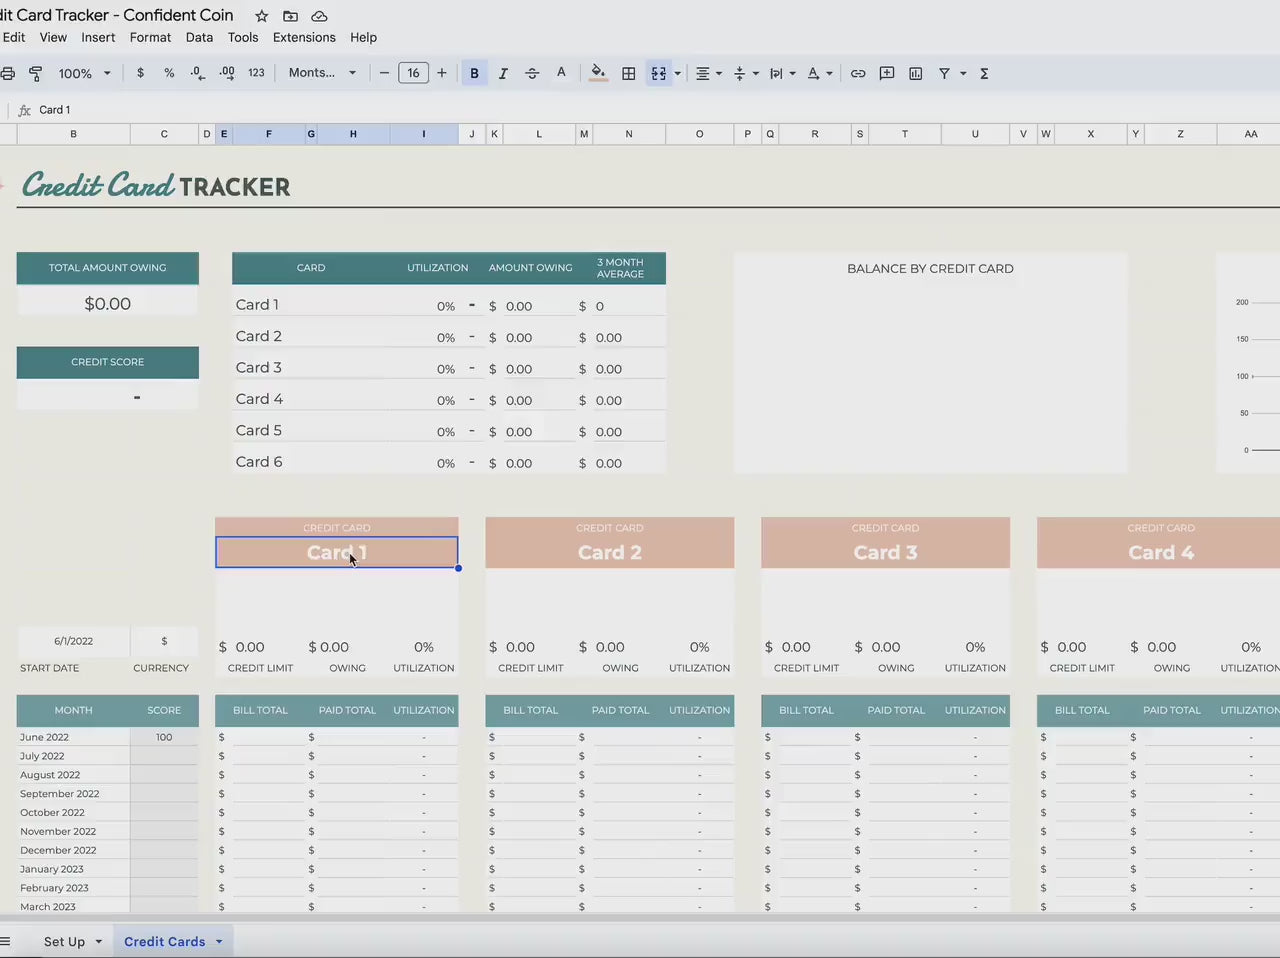Open the Extensions menu
The image size is (1280, 958).
coord(304,37)
